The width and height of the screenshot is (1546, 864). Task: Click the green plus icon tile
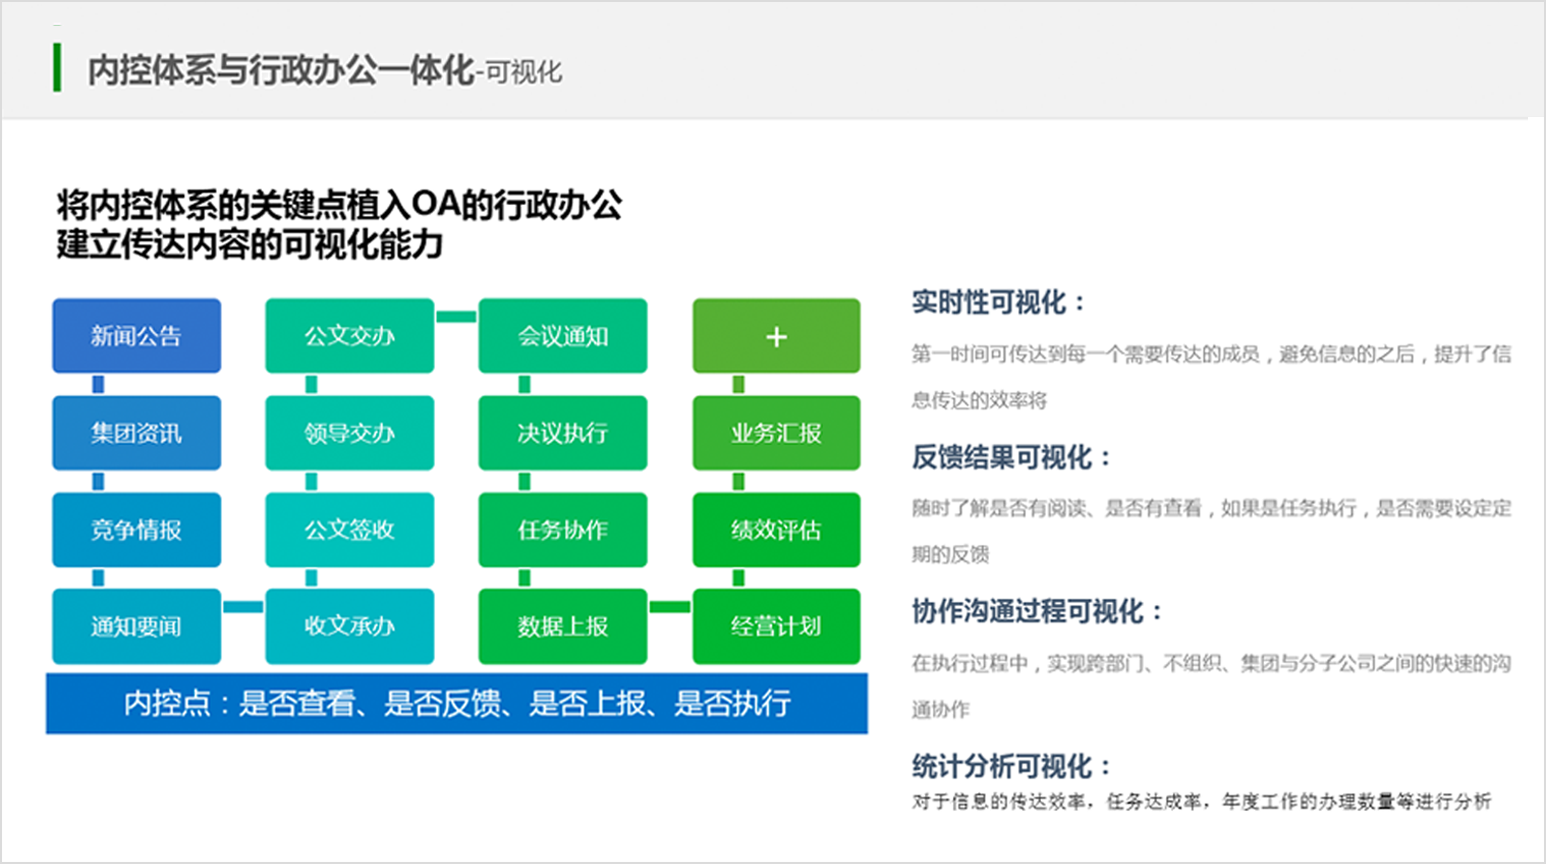(776, 336)
